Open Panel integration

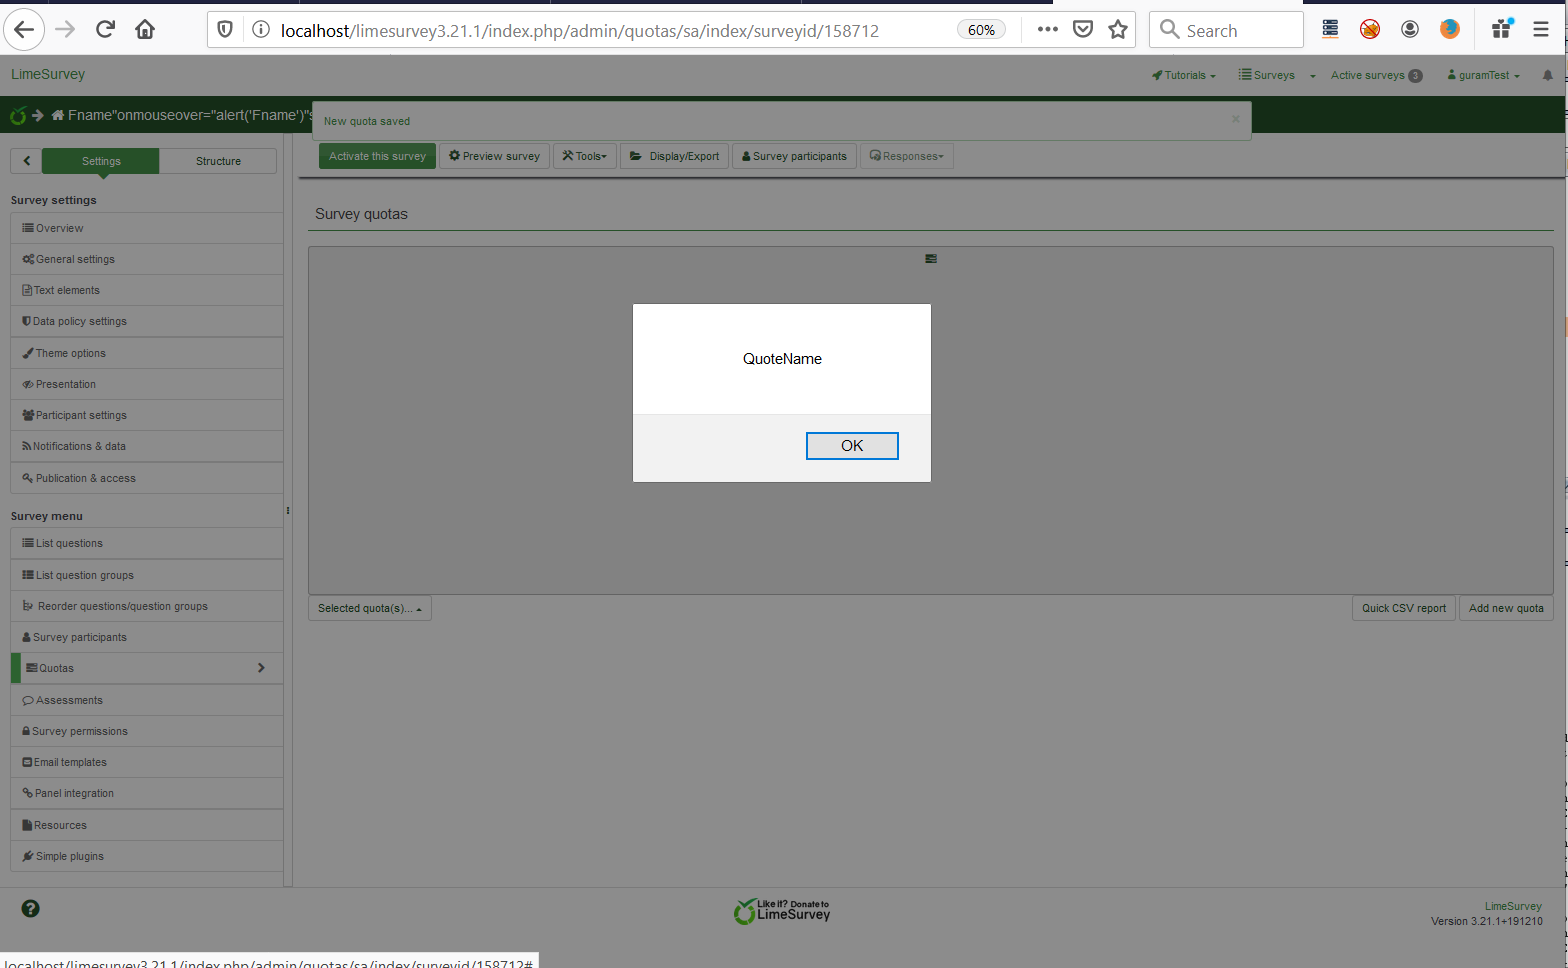147,793
